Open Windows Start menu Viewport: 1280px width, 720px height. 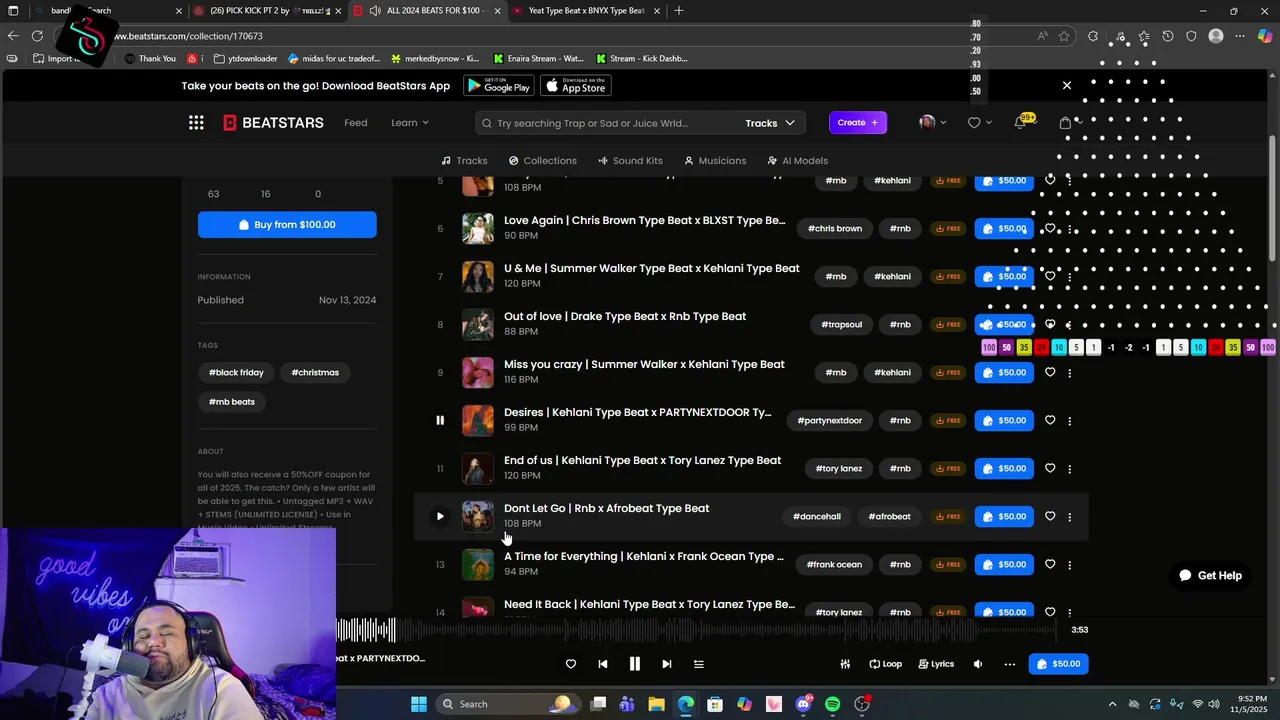(418, 704)
